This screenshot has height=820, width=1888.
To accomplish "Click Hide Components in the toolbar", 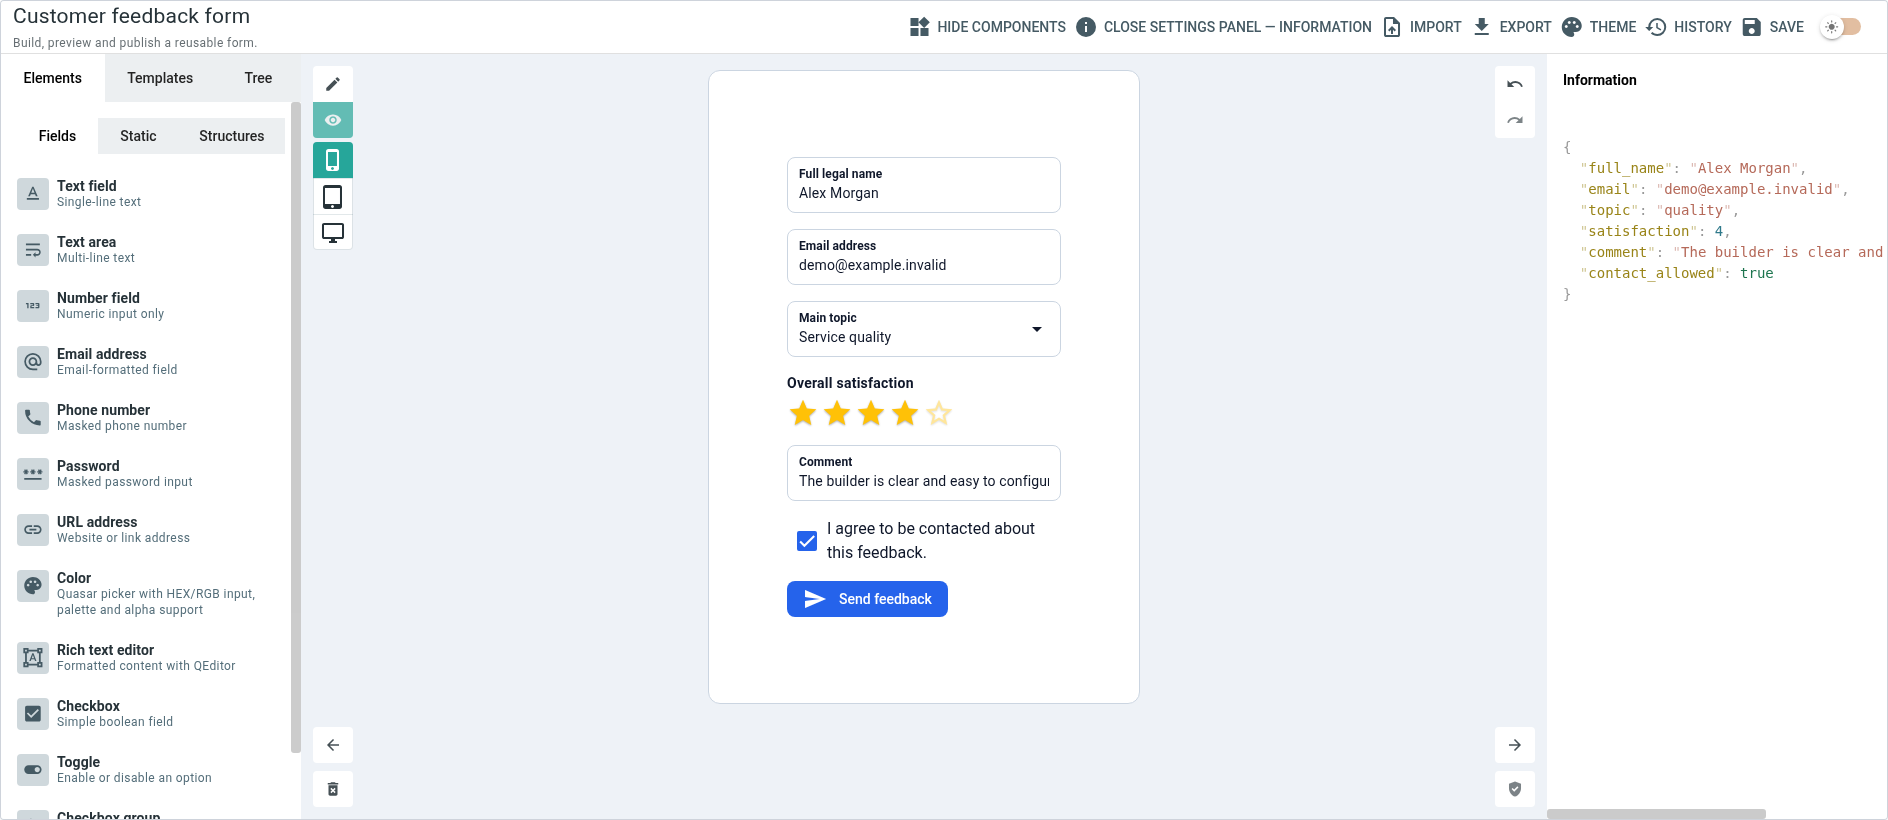I will click(988, 27).
